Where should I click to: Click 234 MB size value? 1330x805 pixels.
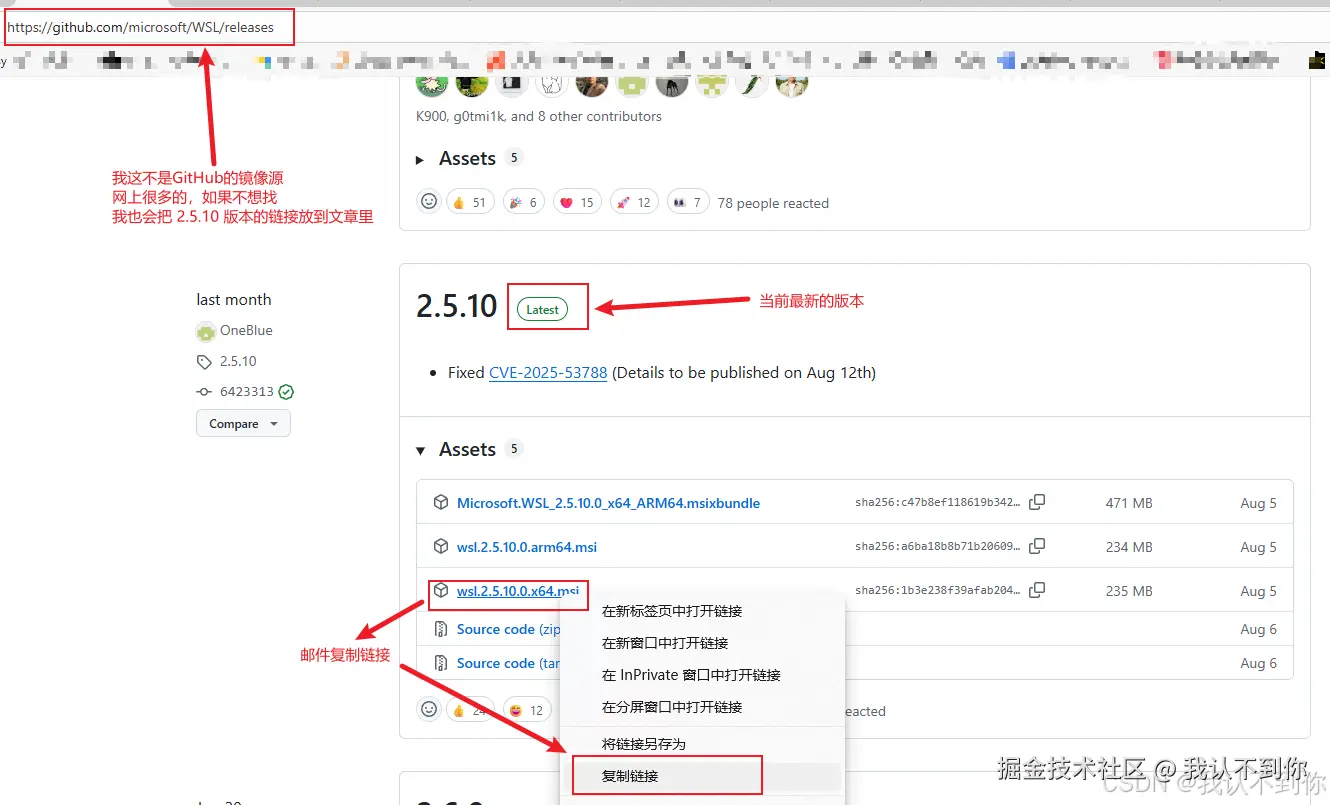[1129, 547]
